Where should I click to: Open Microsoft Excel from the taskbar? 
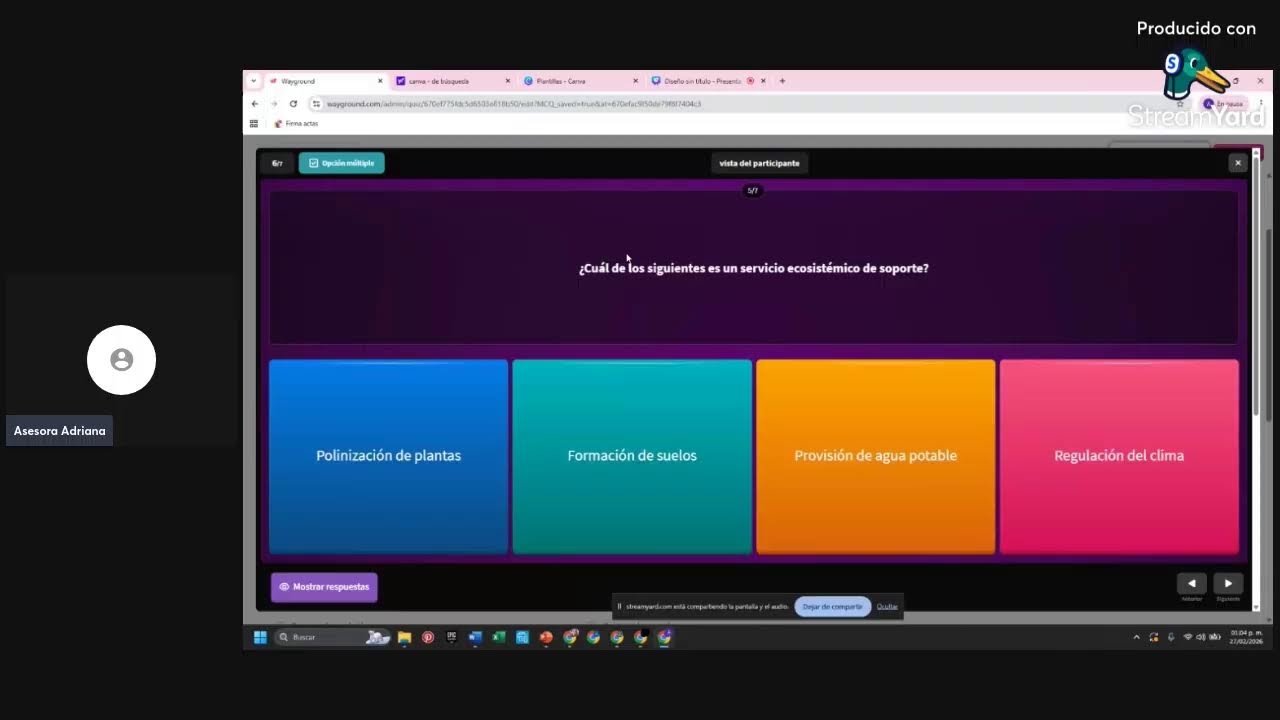click(498, 637)
